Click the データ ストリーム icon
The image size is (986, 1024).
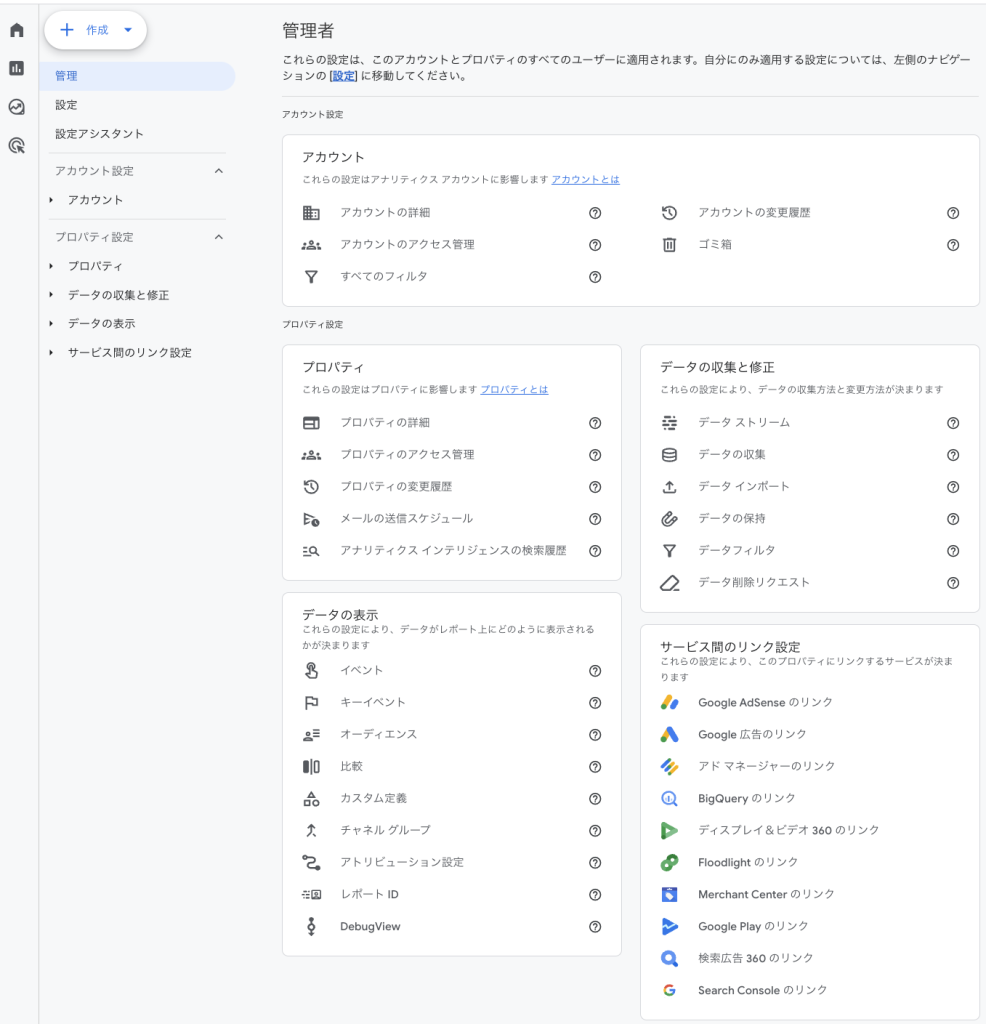(x=671, y=423)
